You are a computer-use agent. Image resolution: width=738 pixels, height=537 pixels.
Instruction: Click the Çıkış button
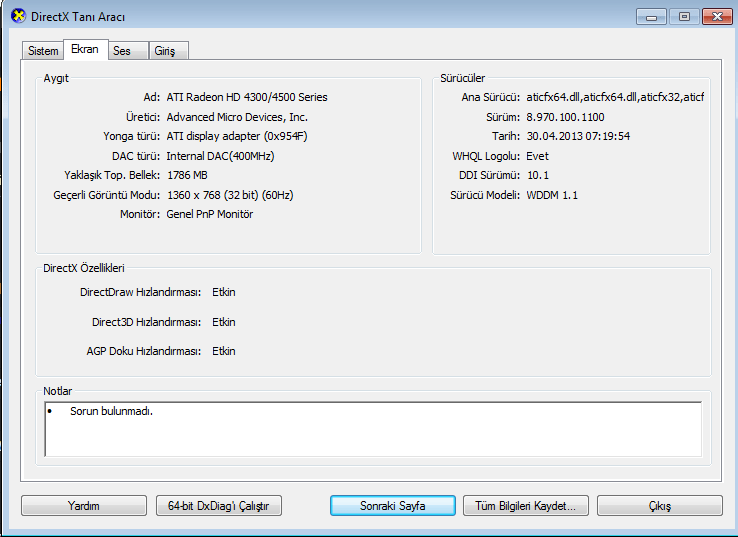tap(659, 505)
